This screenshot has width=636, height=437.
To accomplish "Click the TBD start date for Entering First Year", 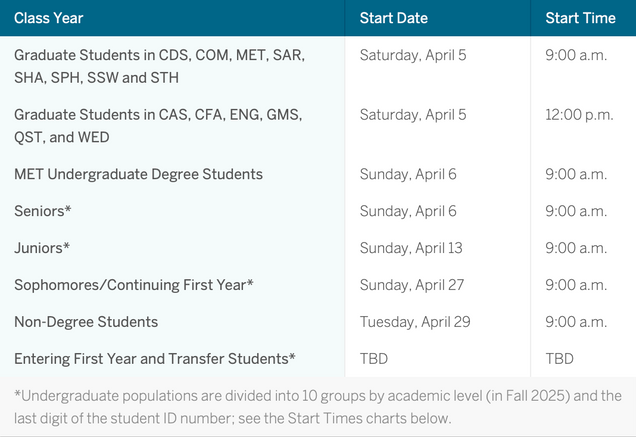I will [375, 358].
